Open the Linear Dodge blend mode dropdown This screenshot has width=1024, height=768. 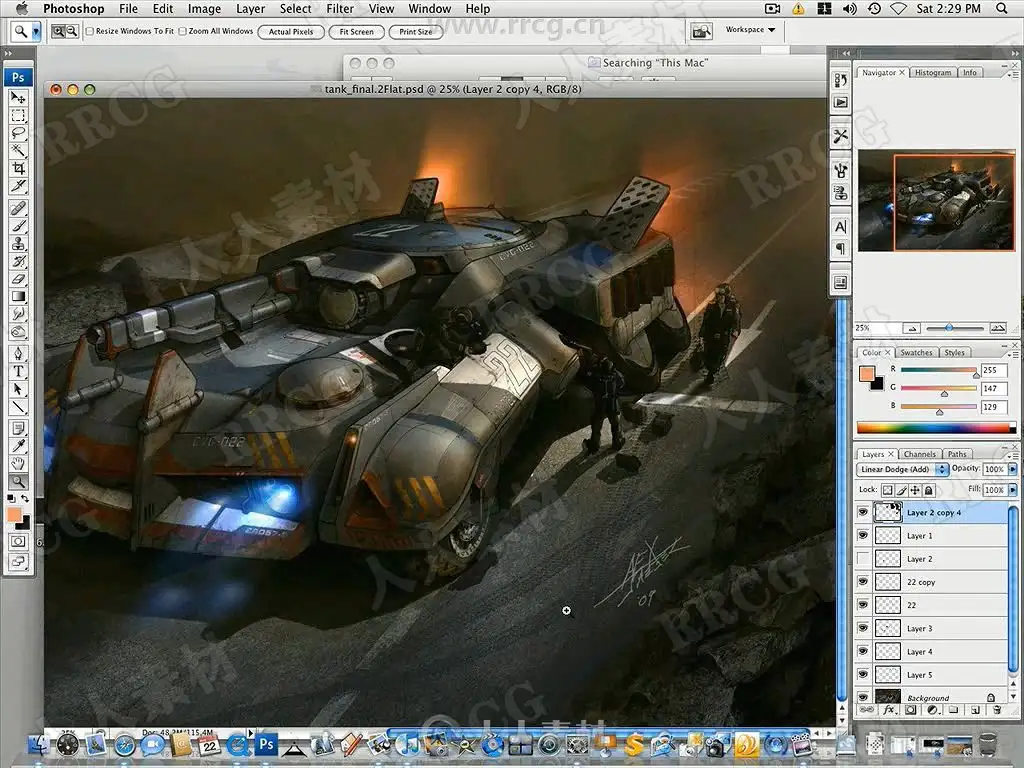(902, 469)
